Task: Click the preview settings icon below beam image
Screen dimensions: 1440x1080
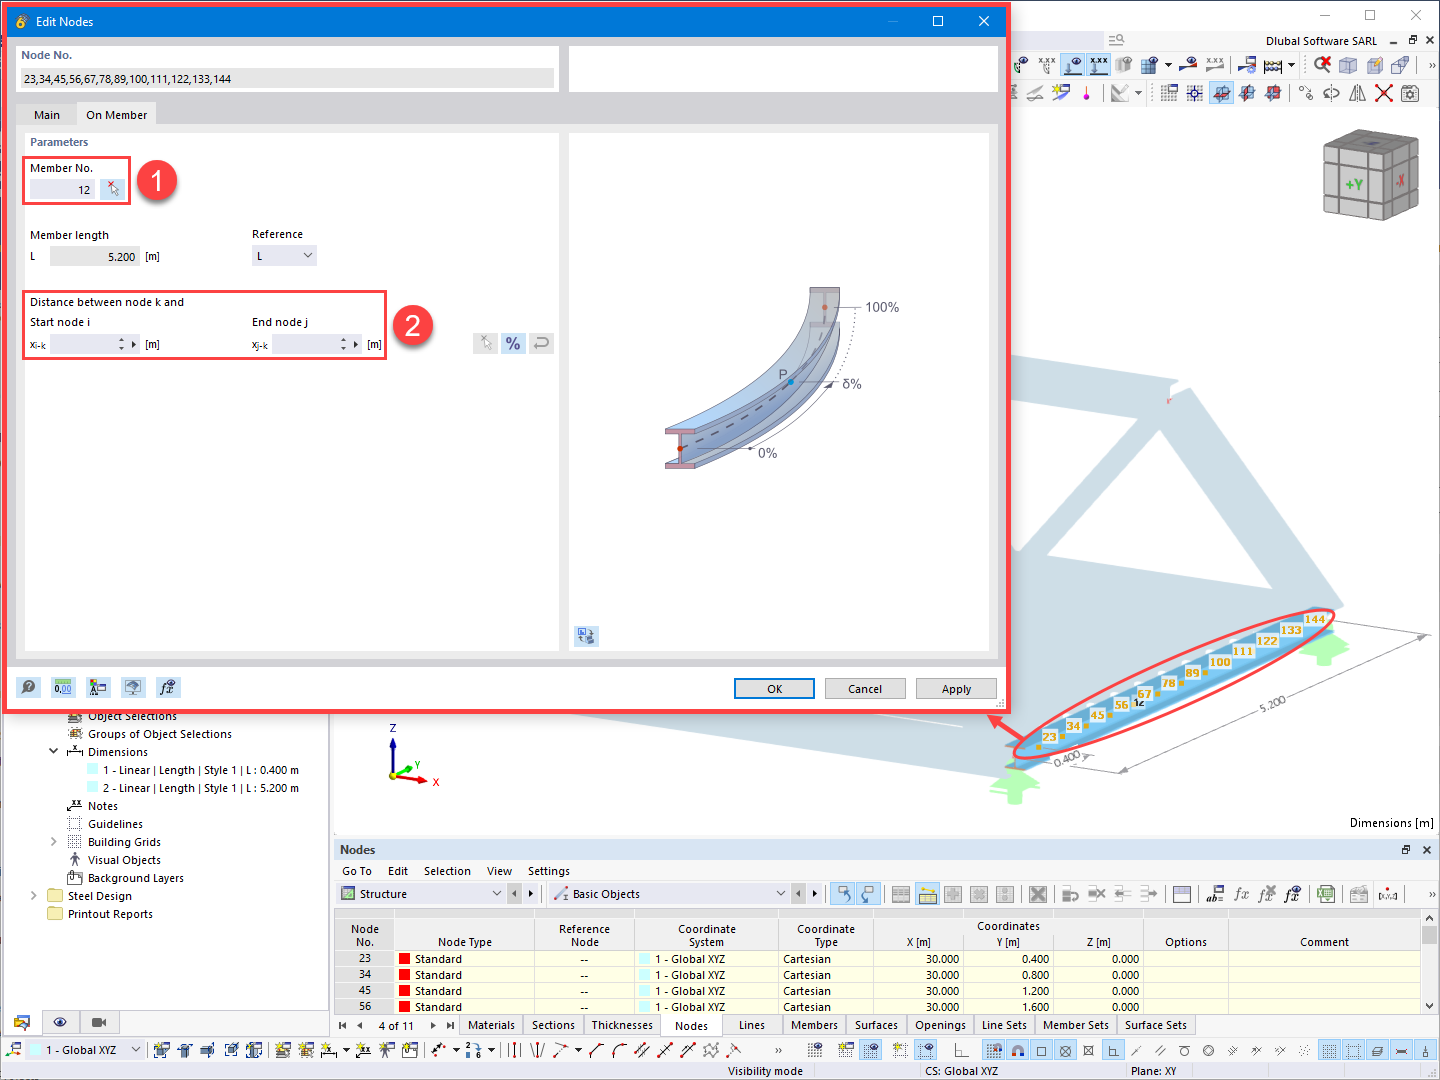Action: (586, 636)
